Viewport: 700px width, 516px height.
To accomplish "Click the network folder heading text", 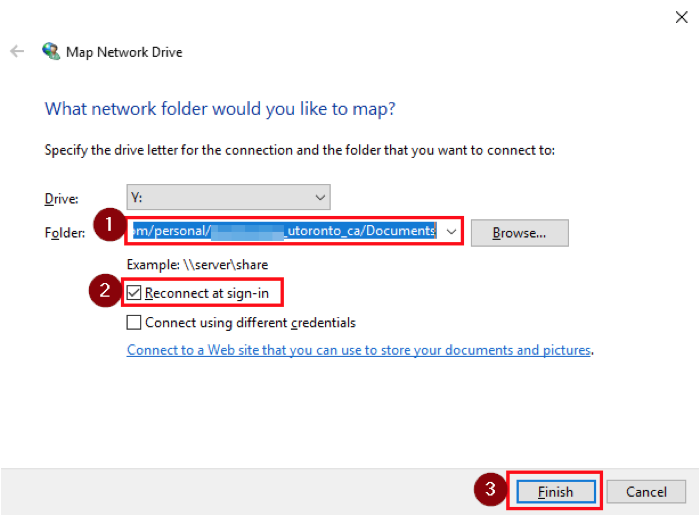I will point(220,109).
